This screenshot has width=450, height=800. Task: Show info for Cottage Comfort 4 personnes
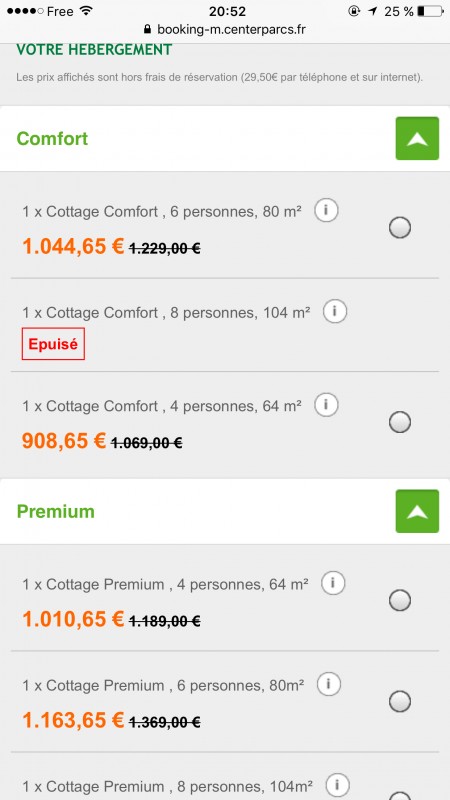coord(326,405)
